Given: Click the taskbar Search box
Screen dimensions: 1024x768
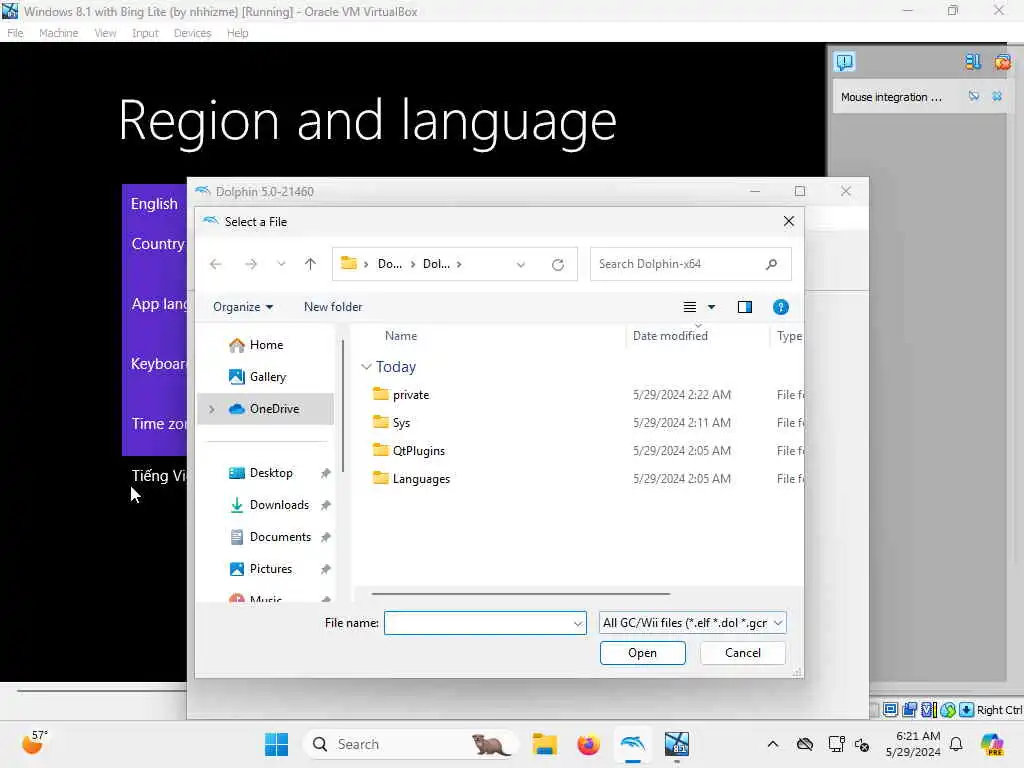Looking at the screenshot, I should [x=410, y=744].
